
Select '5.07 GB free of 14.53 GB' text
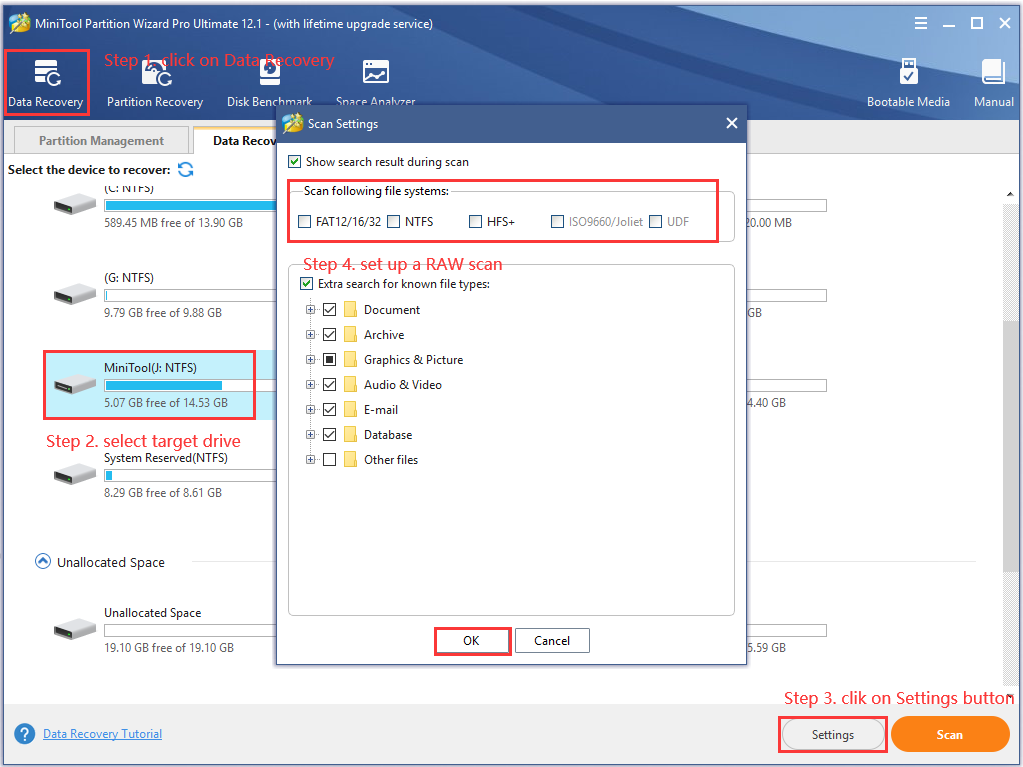pos(166,402)
